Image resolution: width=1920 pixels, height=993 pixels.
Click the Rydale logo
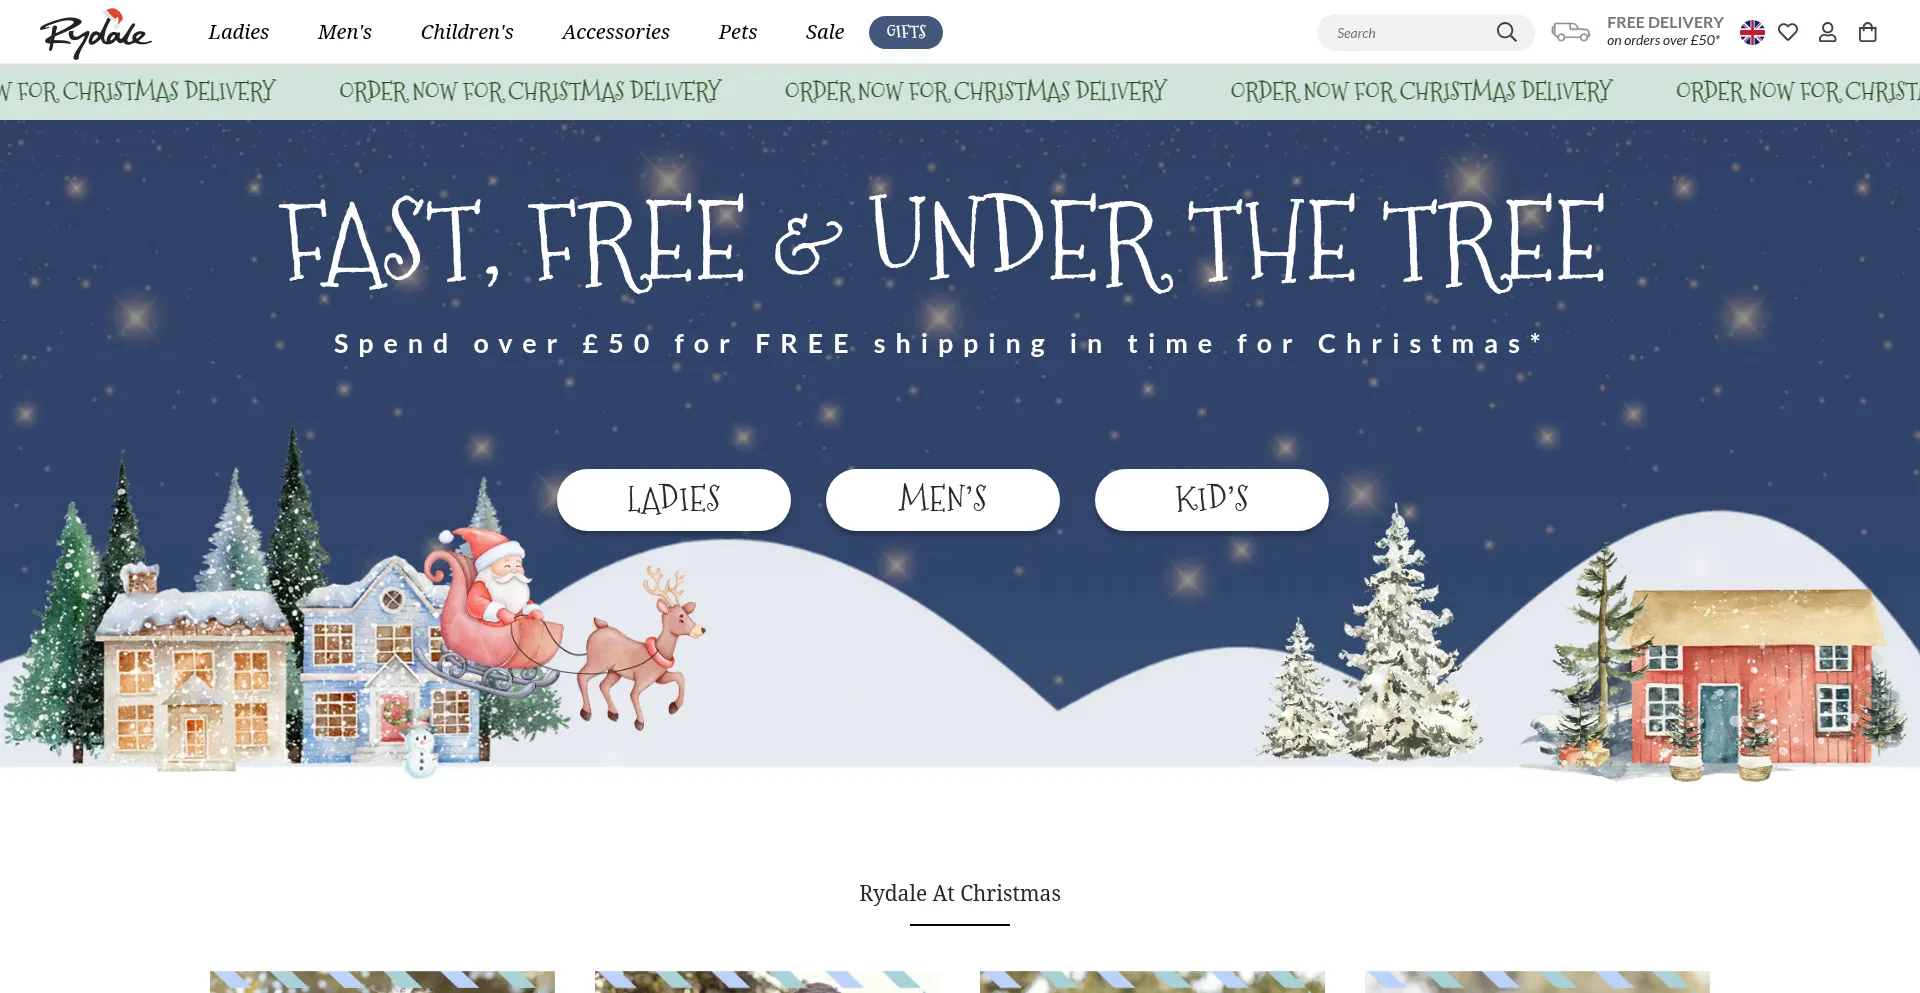click(x=96, y=33)
